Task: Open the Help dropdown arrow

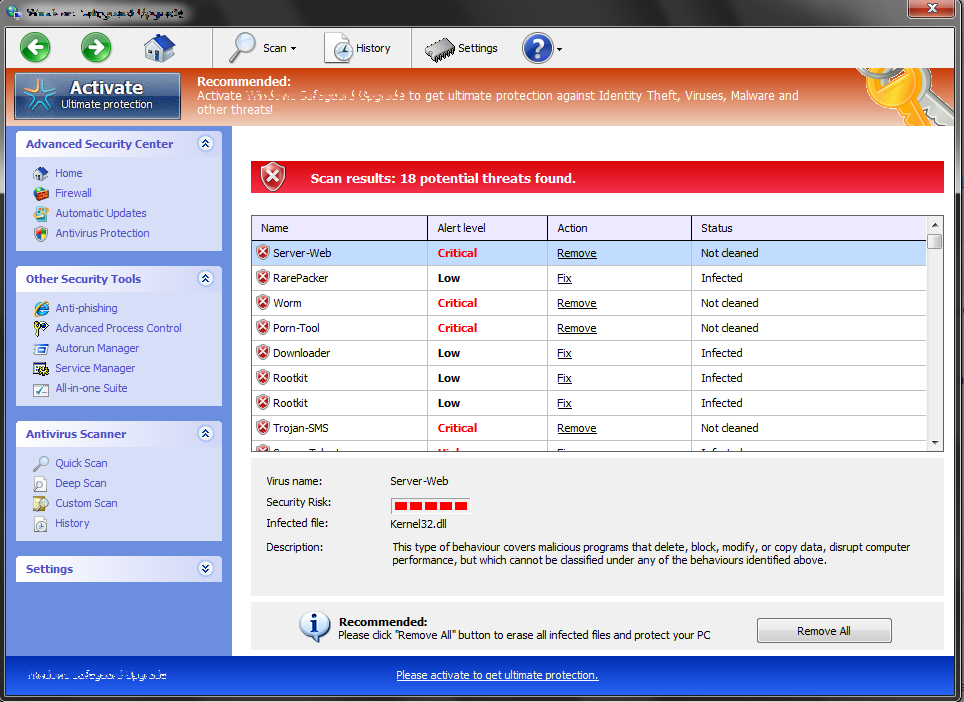Action: 559,49
